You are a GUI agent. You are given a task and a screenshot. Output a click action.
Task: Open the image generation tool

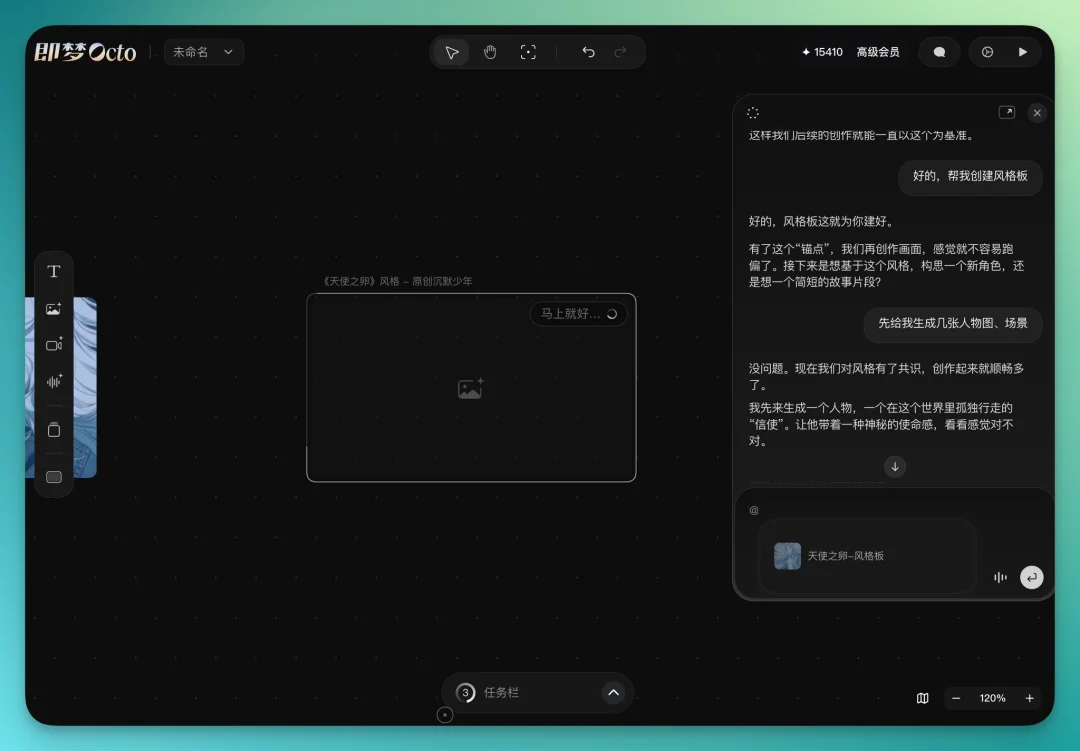[54, 309]
